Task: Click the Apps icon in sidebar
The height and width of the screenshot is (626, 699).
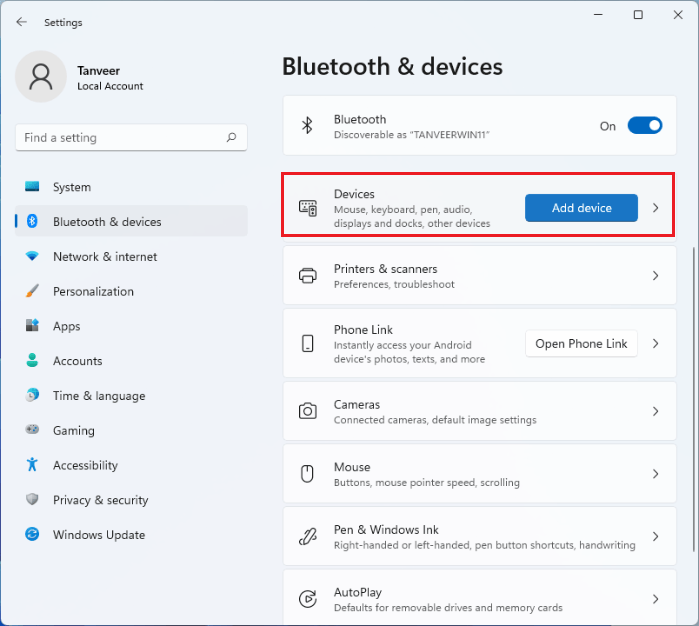Action: (x=32, y=325)
